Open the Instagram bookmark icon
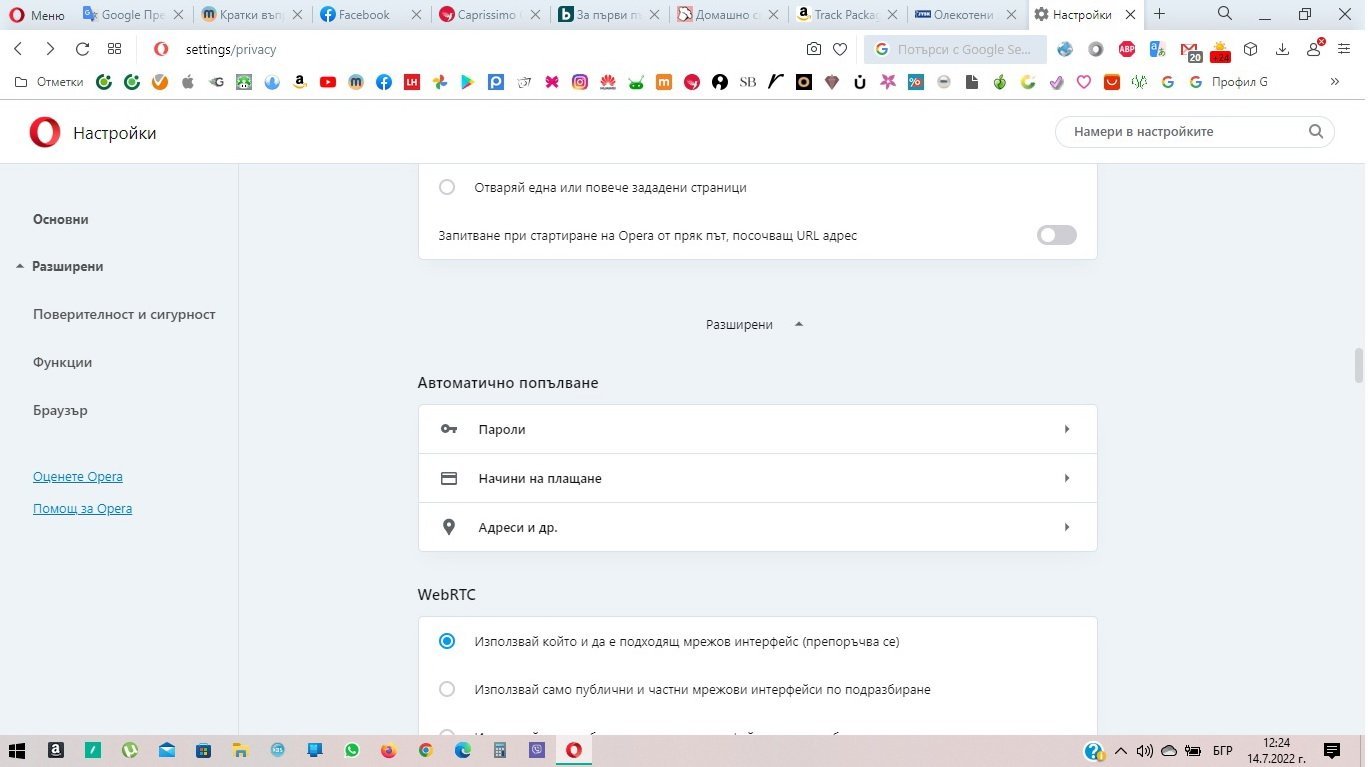Image resolution: width=1368 pixels, height=767 pixels. click(x=580, y=82)
